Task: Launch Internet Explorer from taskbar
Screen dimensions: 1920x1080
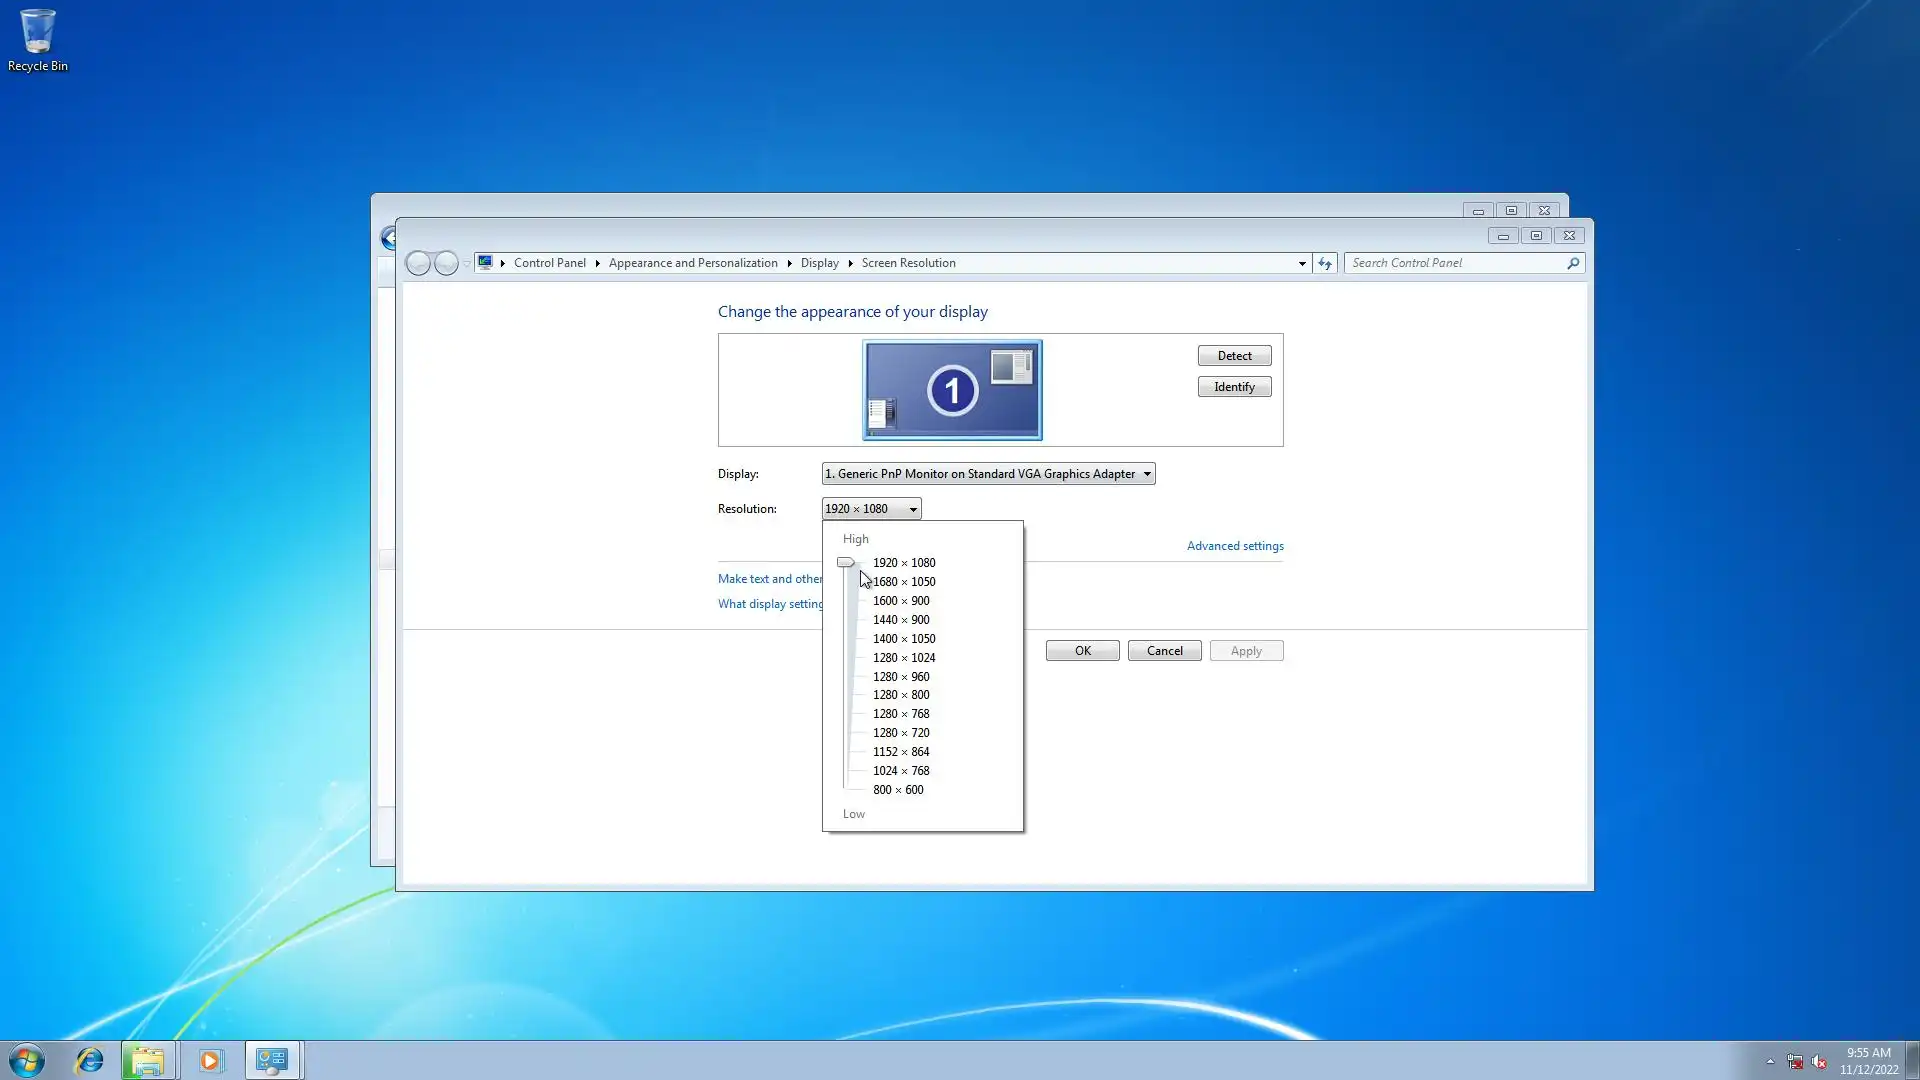Action: point(90,1060)
